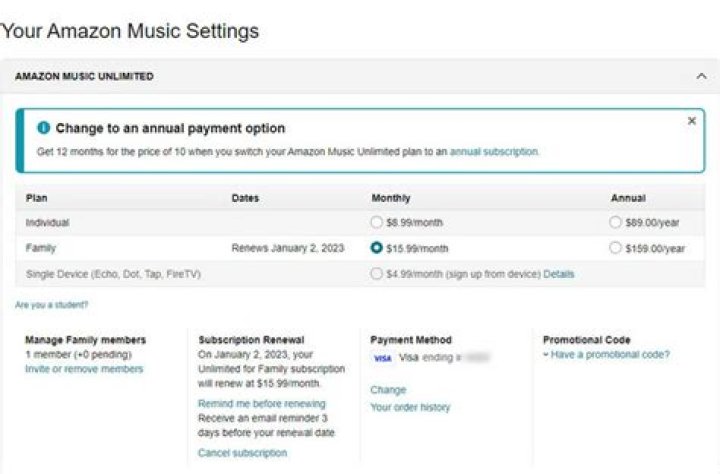Image resolution: width=720 pixels, height=474 pixels.
Task: Choose Individual $89.00/year annual plan
Action: pos(615,222)
